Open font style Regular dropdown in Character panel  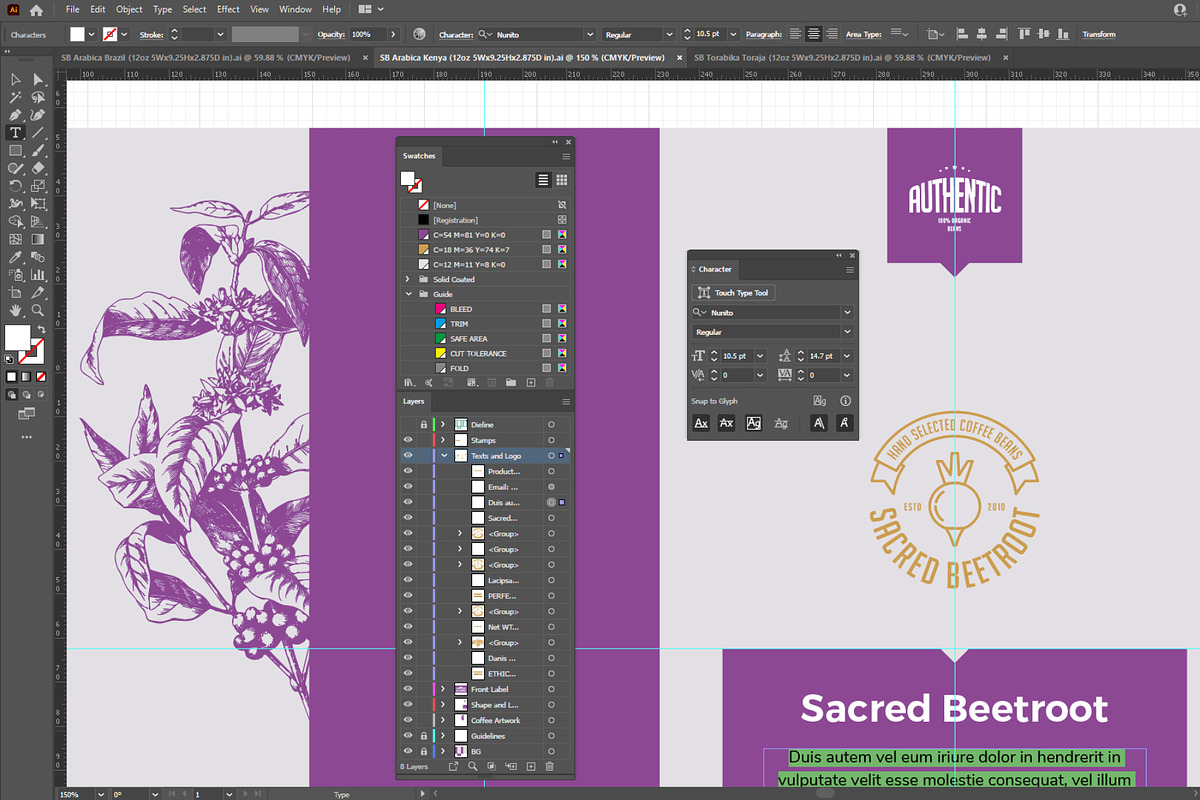pyautogui.click(x=848, y=331)
